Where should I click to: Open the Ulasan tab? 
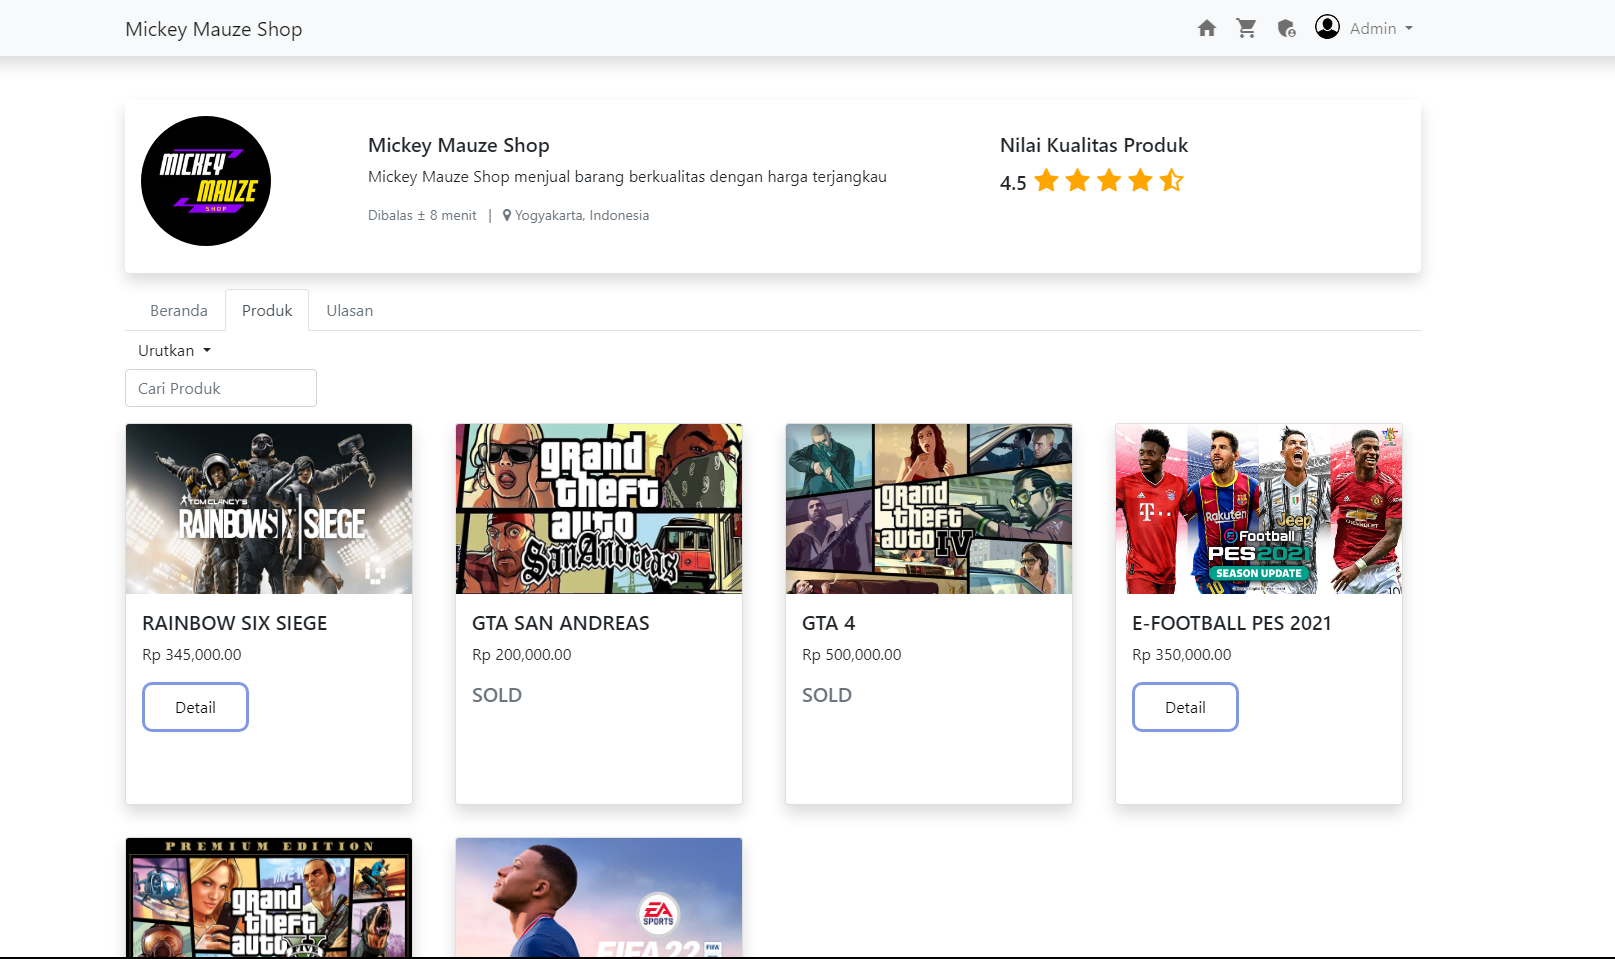coord(350,310)
